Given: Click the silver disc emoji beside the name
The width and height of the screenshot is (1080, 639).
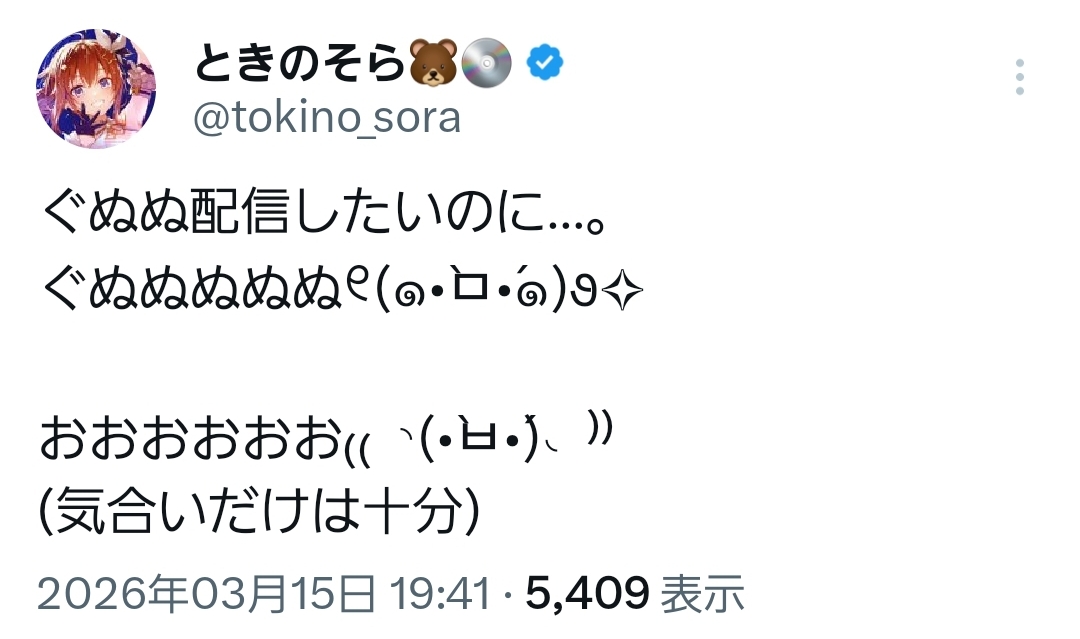Looking at the screenshot, I should pos(489,65).
